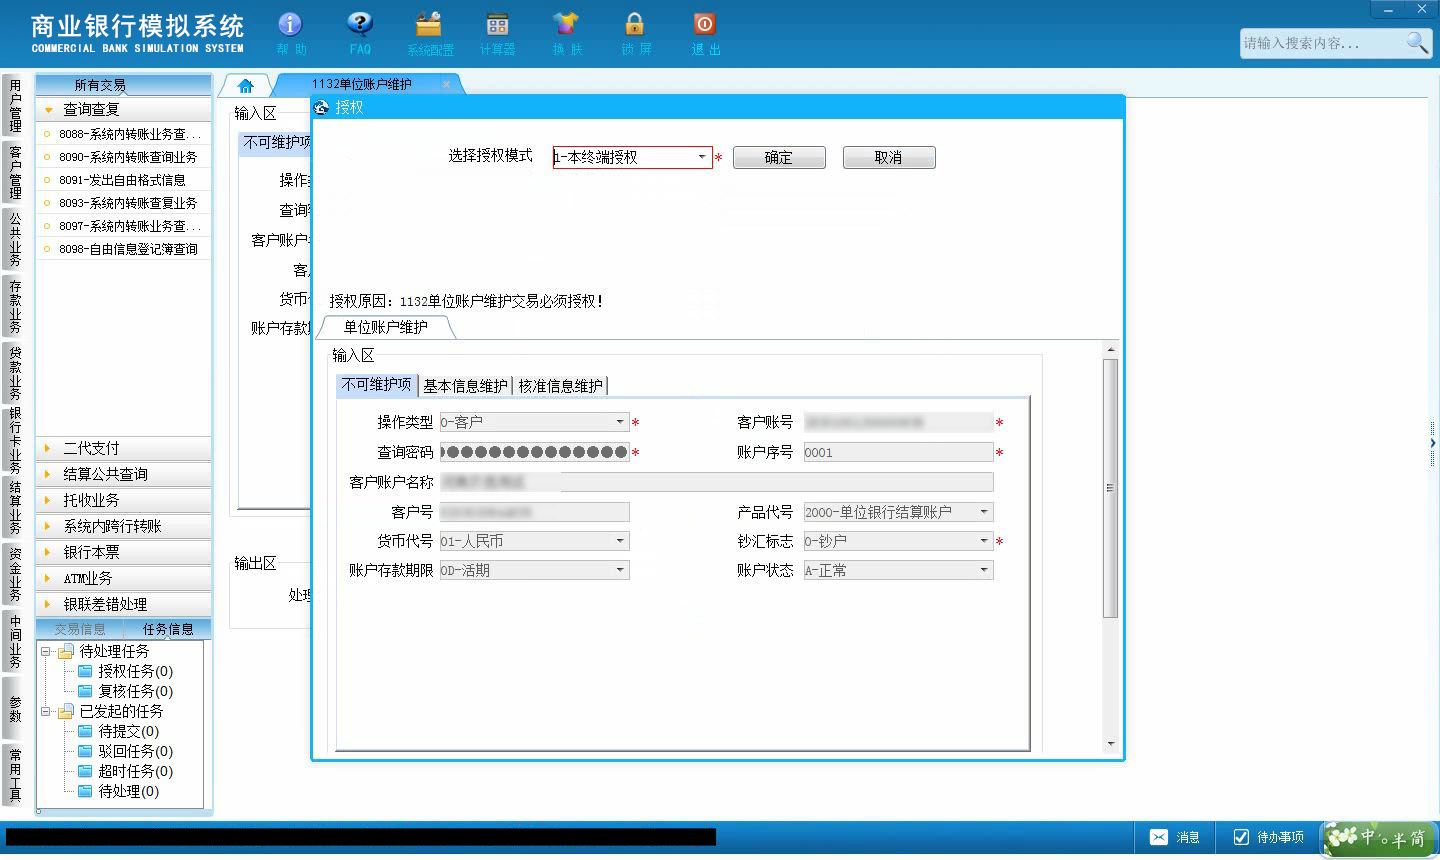The width and height of the screenshot is (1440, 860).
Task: Open the 账户存款期限 dropdown
Action: [620, 570]
